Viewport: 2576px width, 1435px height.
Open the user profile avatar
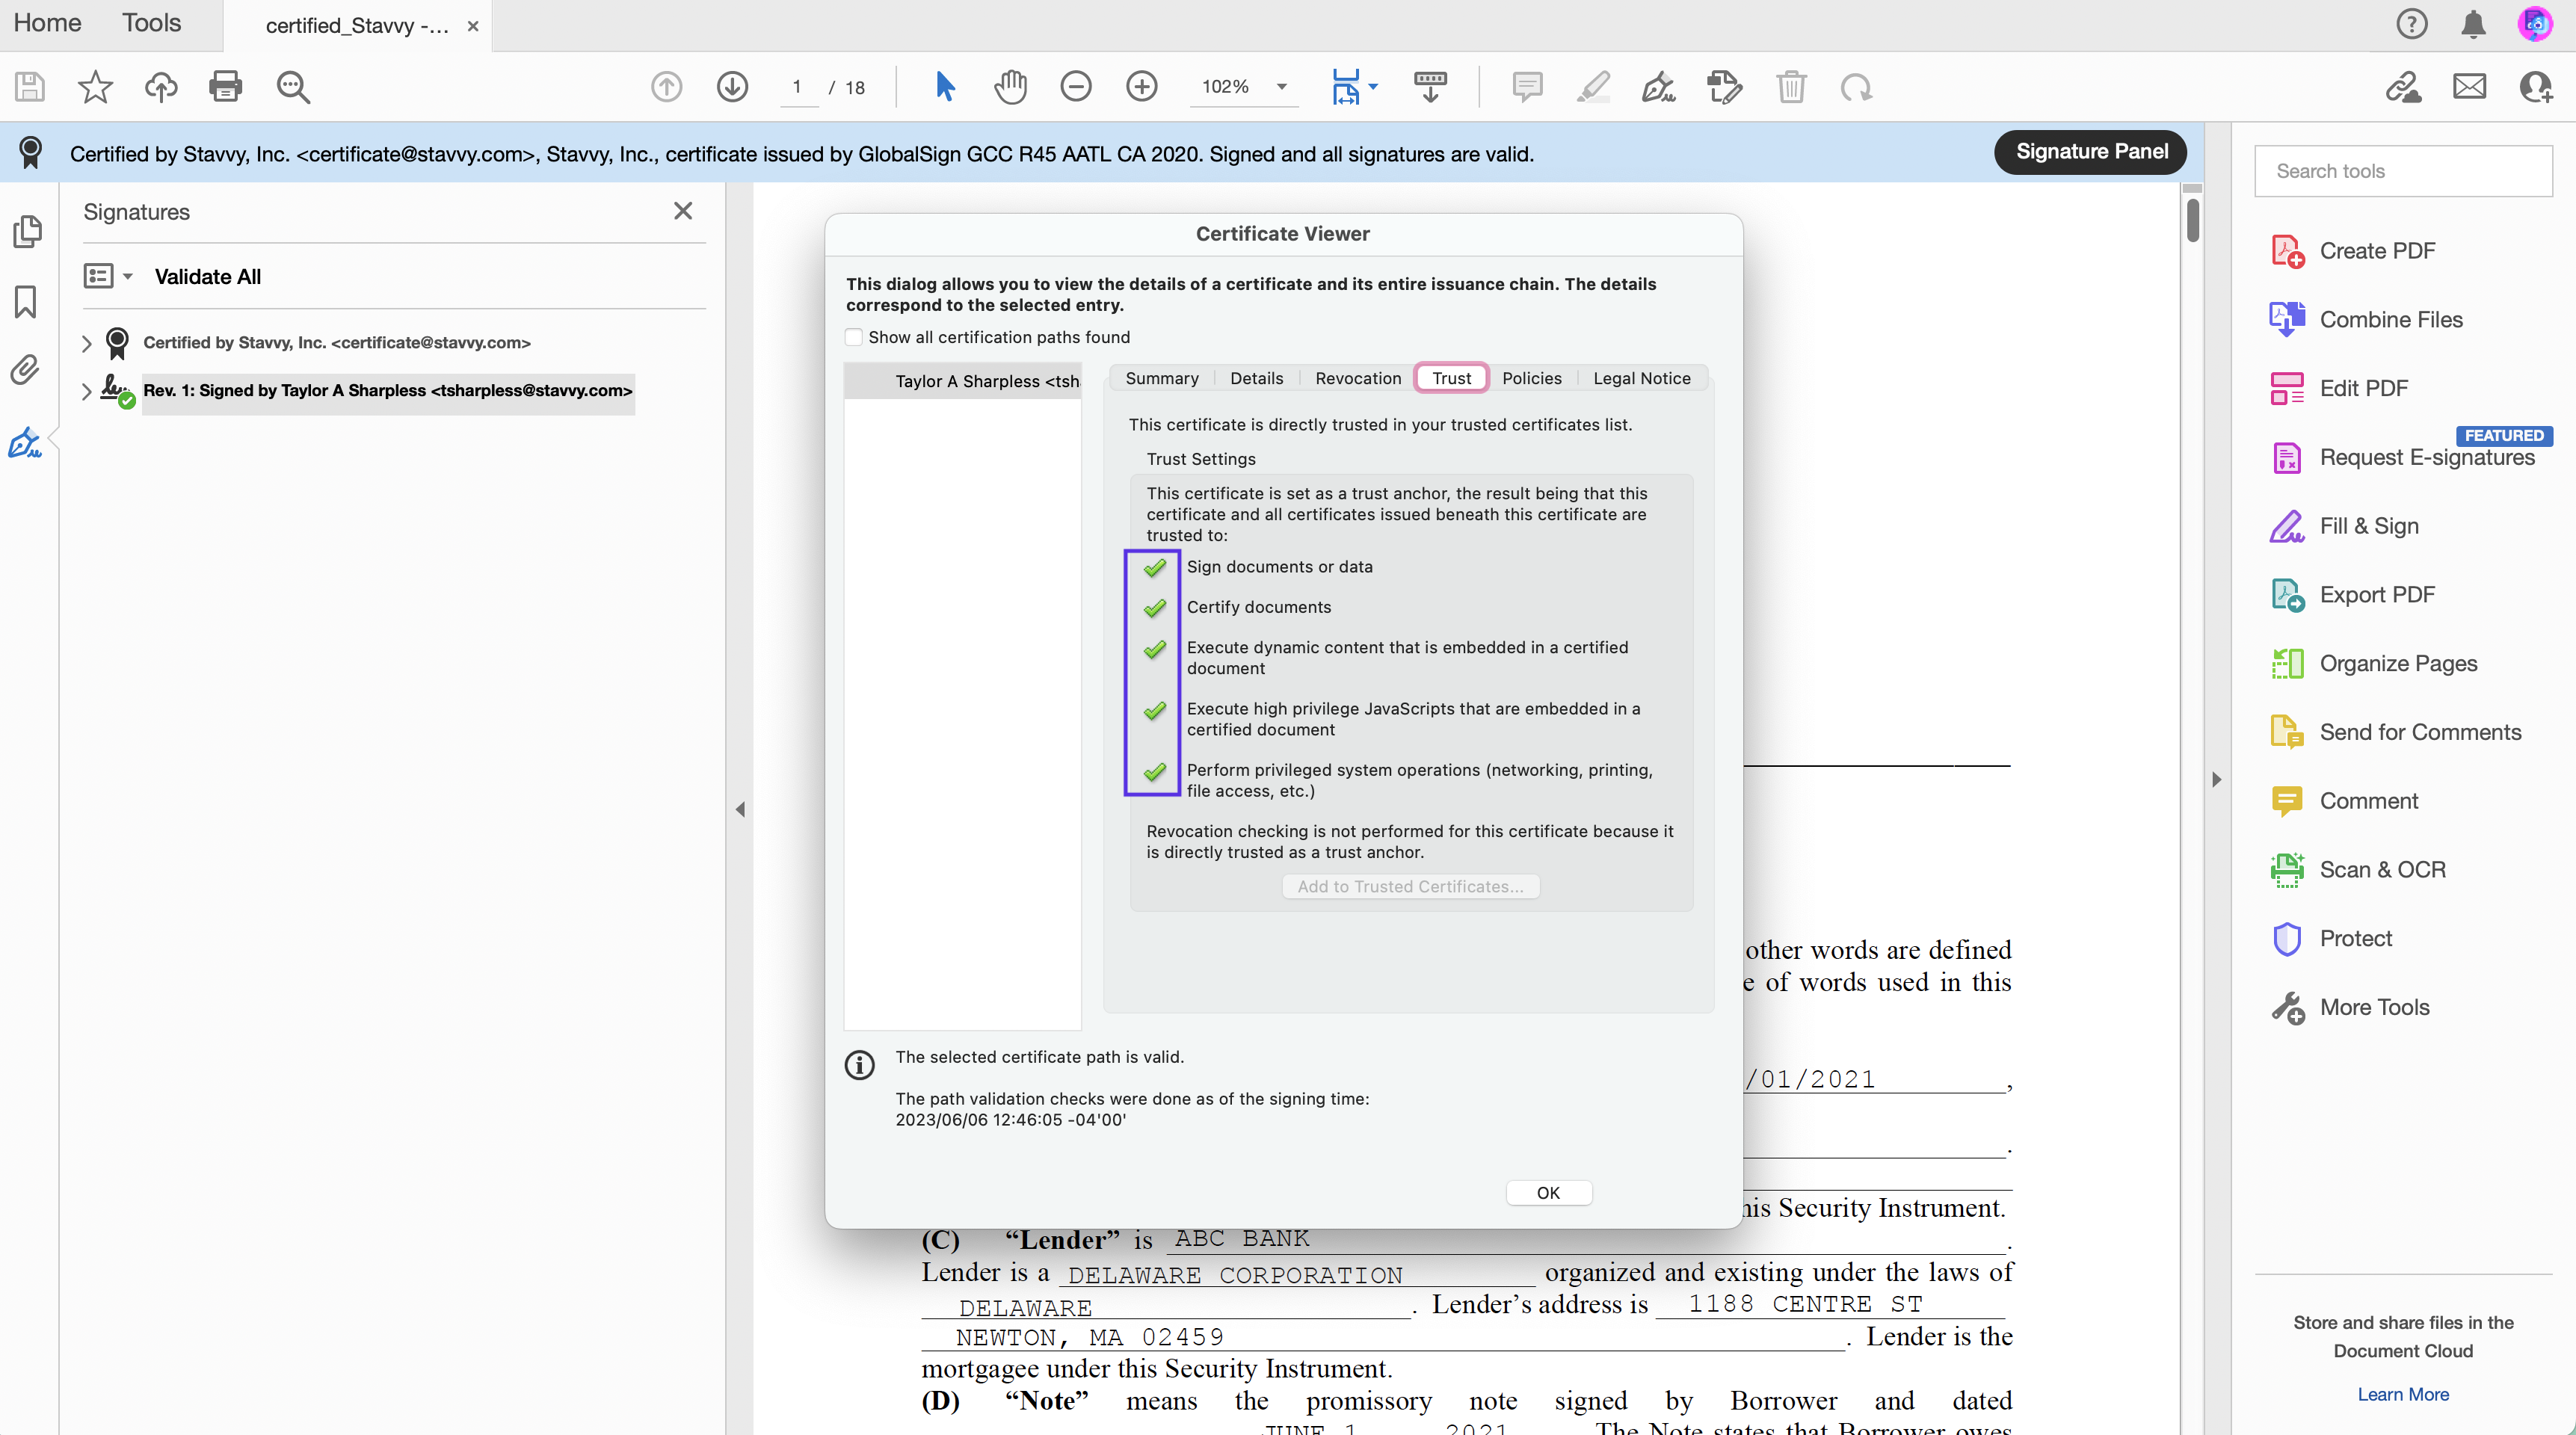pyautogui.click(x=2536, y=24)
